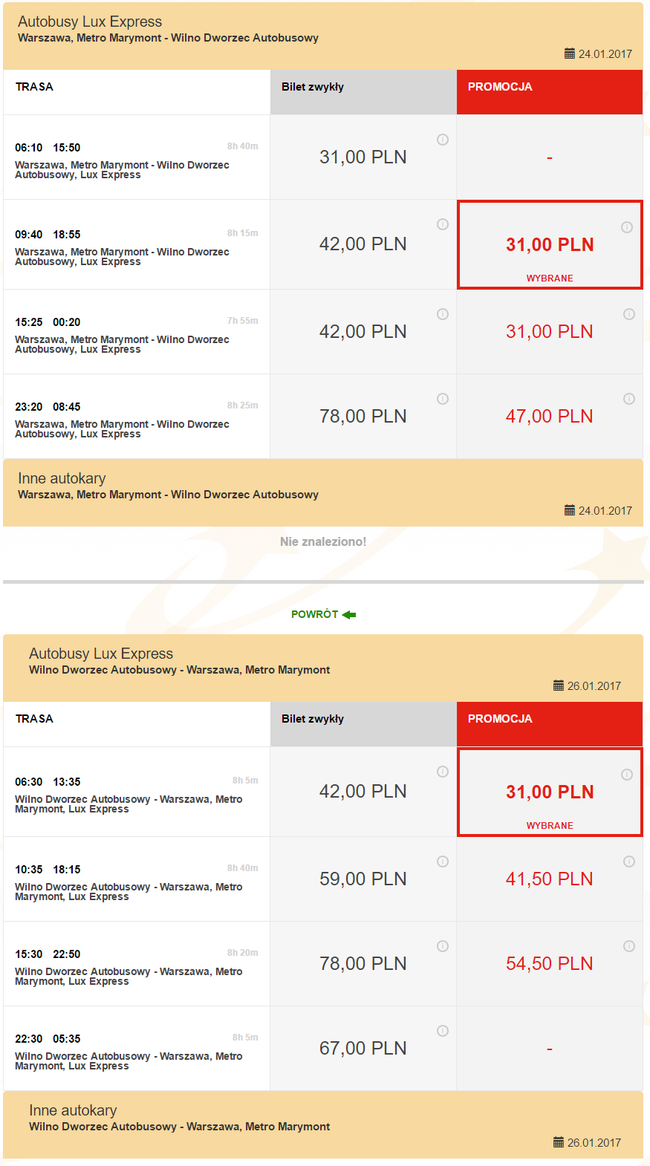Click info icon beside 67,00 PLN return fare
650x1166 pixels.
pyautogui.click(x=443, y=1031)
